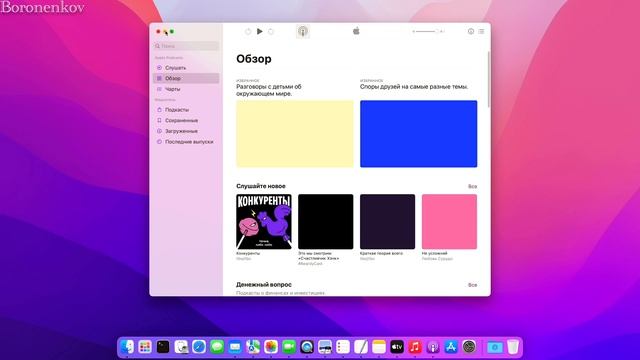The image size is (640, 360).
Task: Click the Слушайте новое section heading
Action: (x=261, y=186)
